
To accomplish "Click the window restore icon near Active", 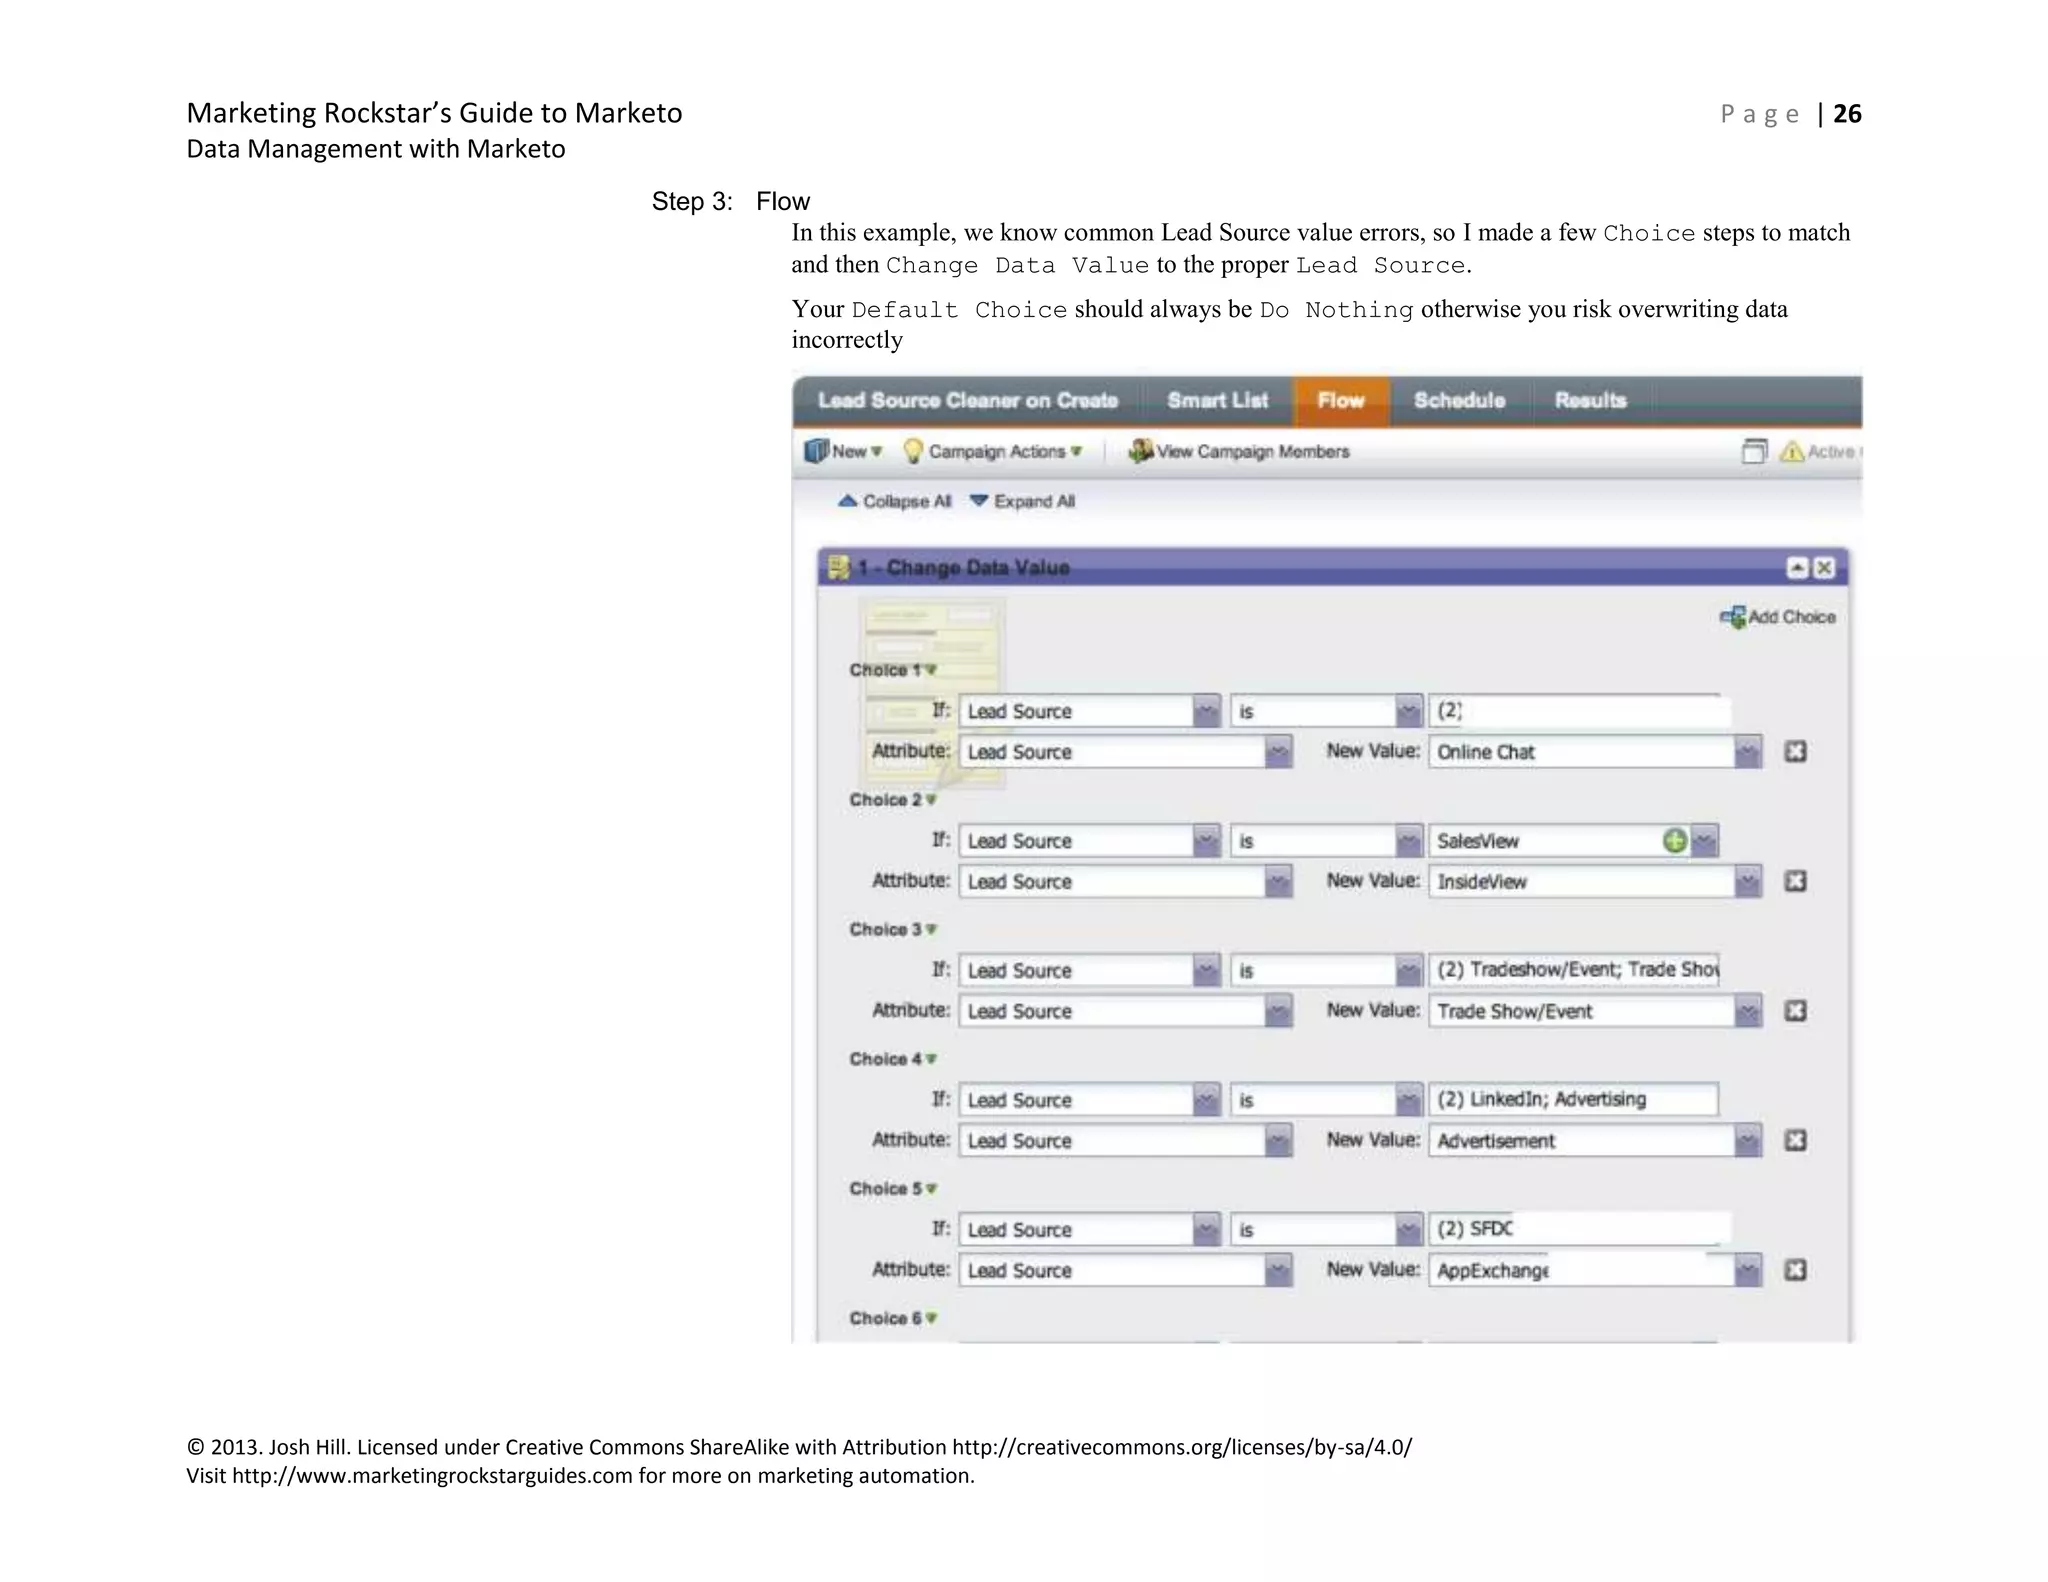I will [1754, 451].
